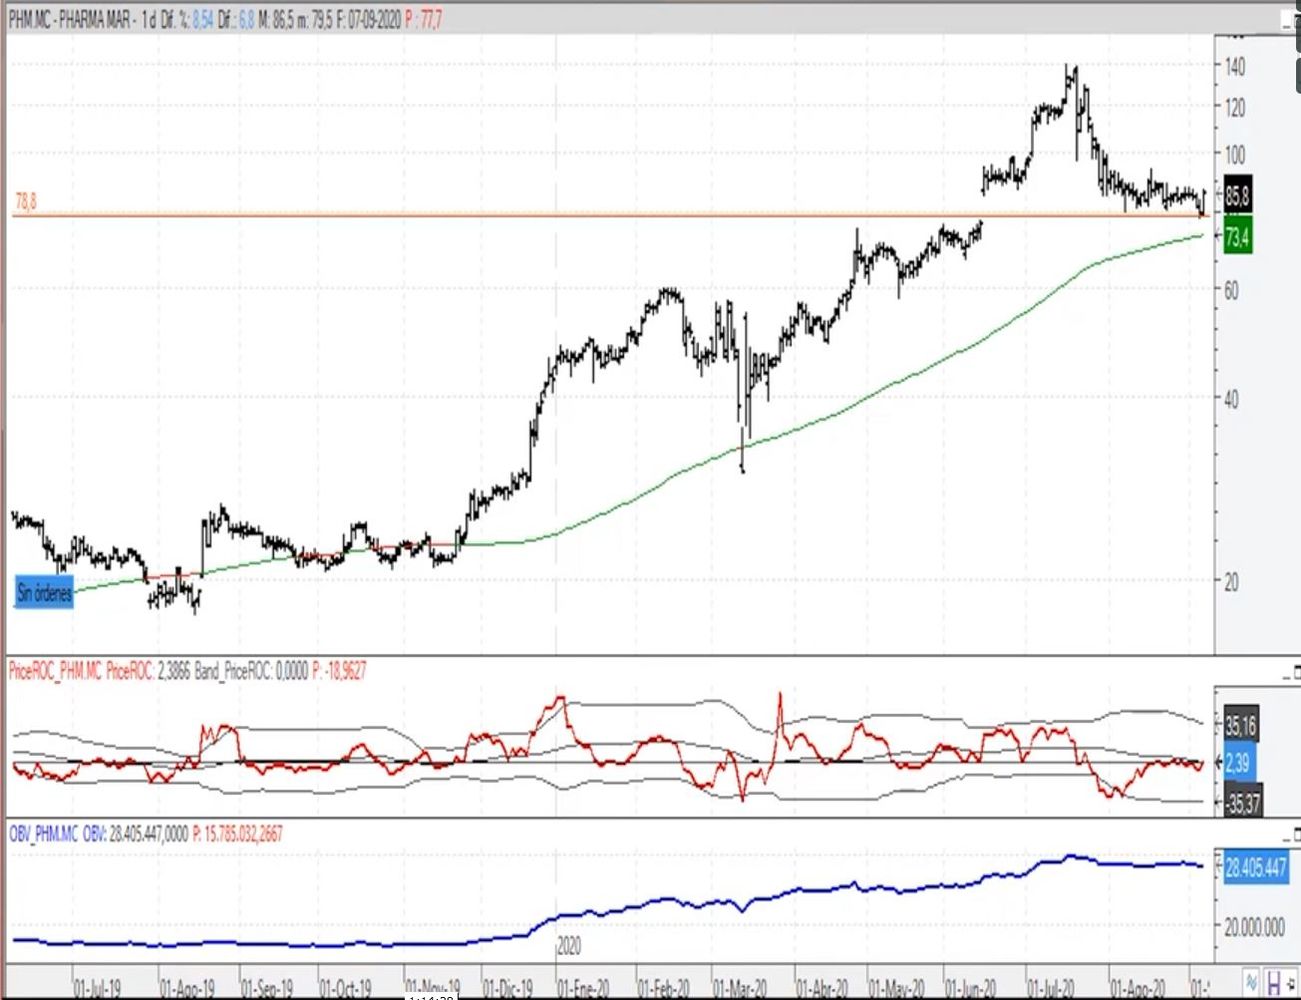Minimize the PriceROC indicator pane

click(1285, 676)
